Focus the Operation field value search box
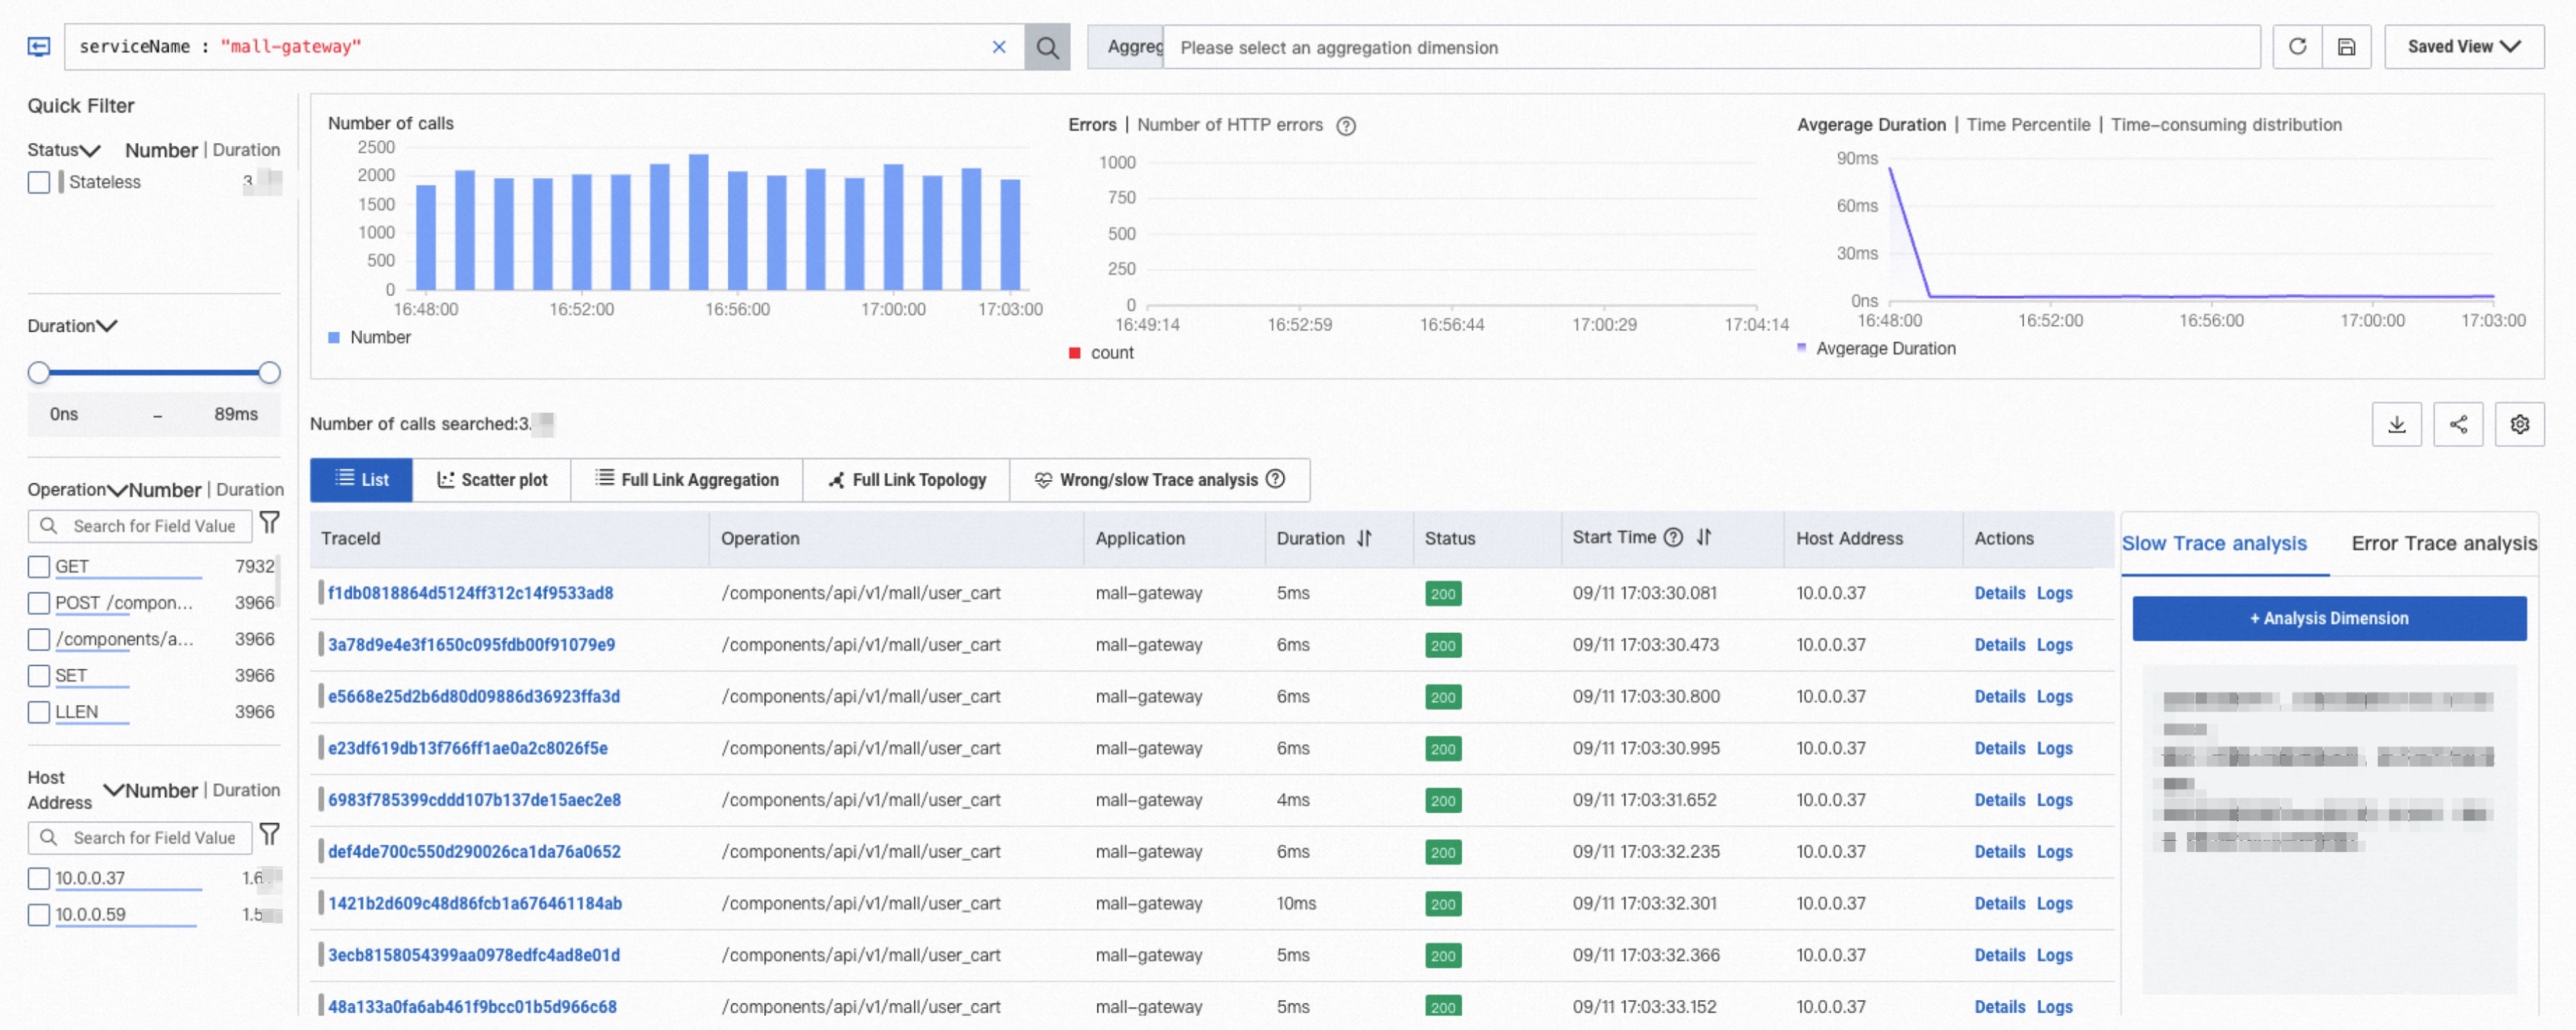Image resolution: width=2576 pixels, height=1030 pixels. (140, 526)
